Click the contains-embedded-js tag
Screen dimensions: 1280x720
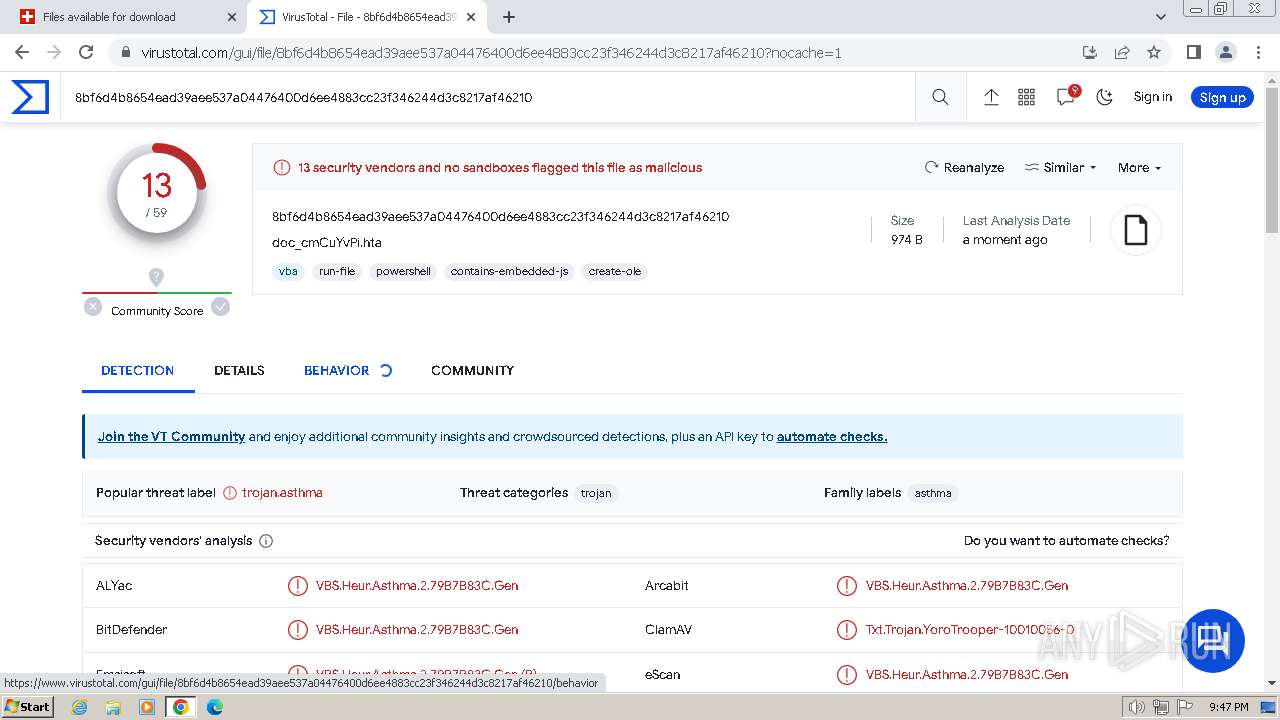click(x=509, y=271)
